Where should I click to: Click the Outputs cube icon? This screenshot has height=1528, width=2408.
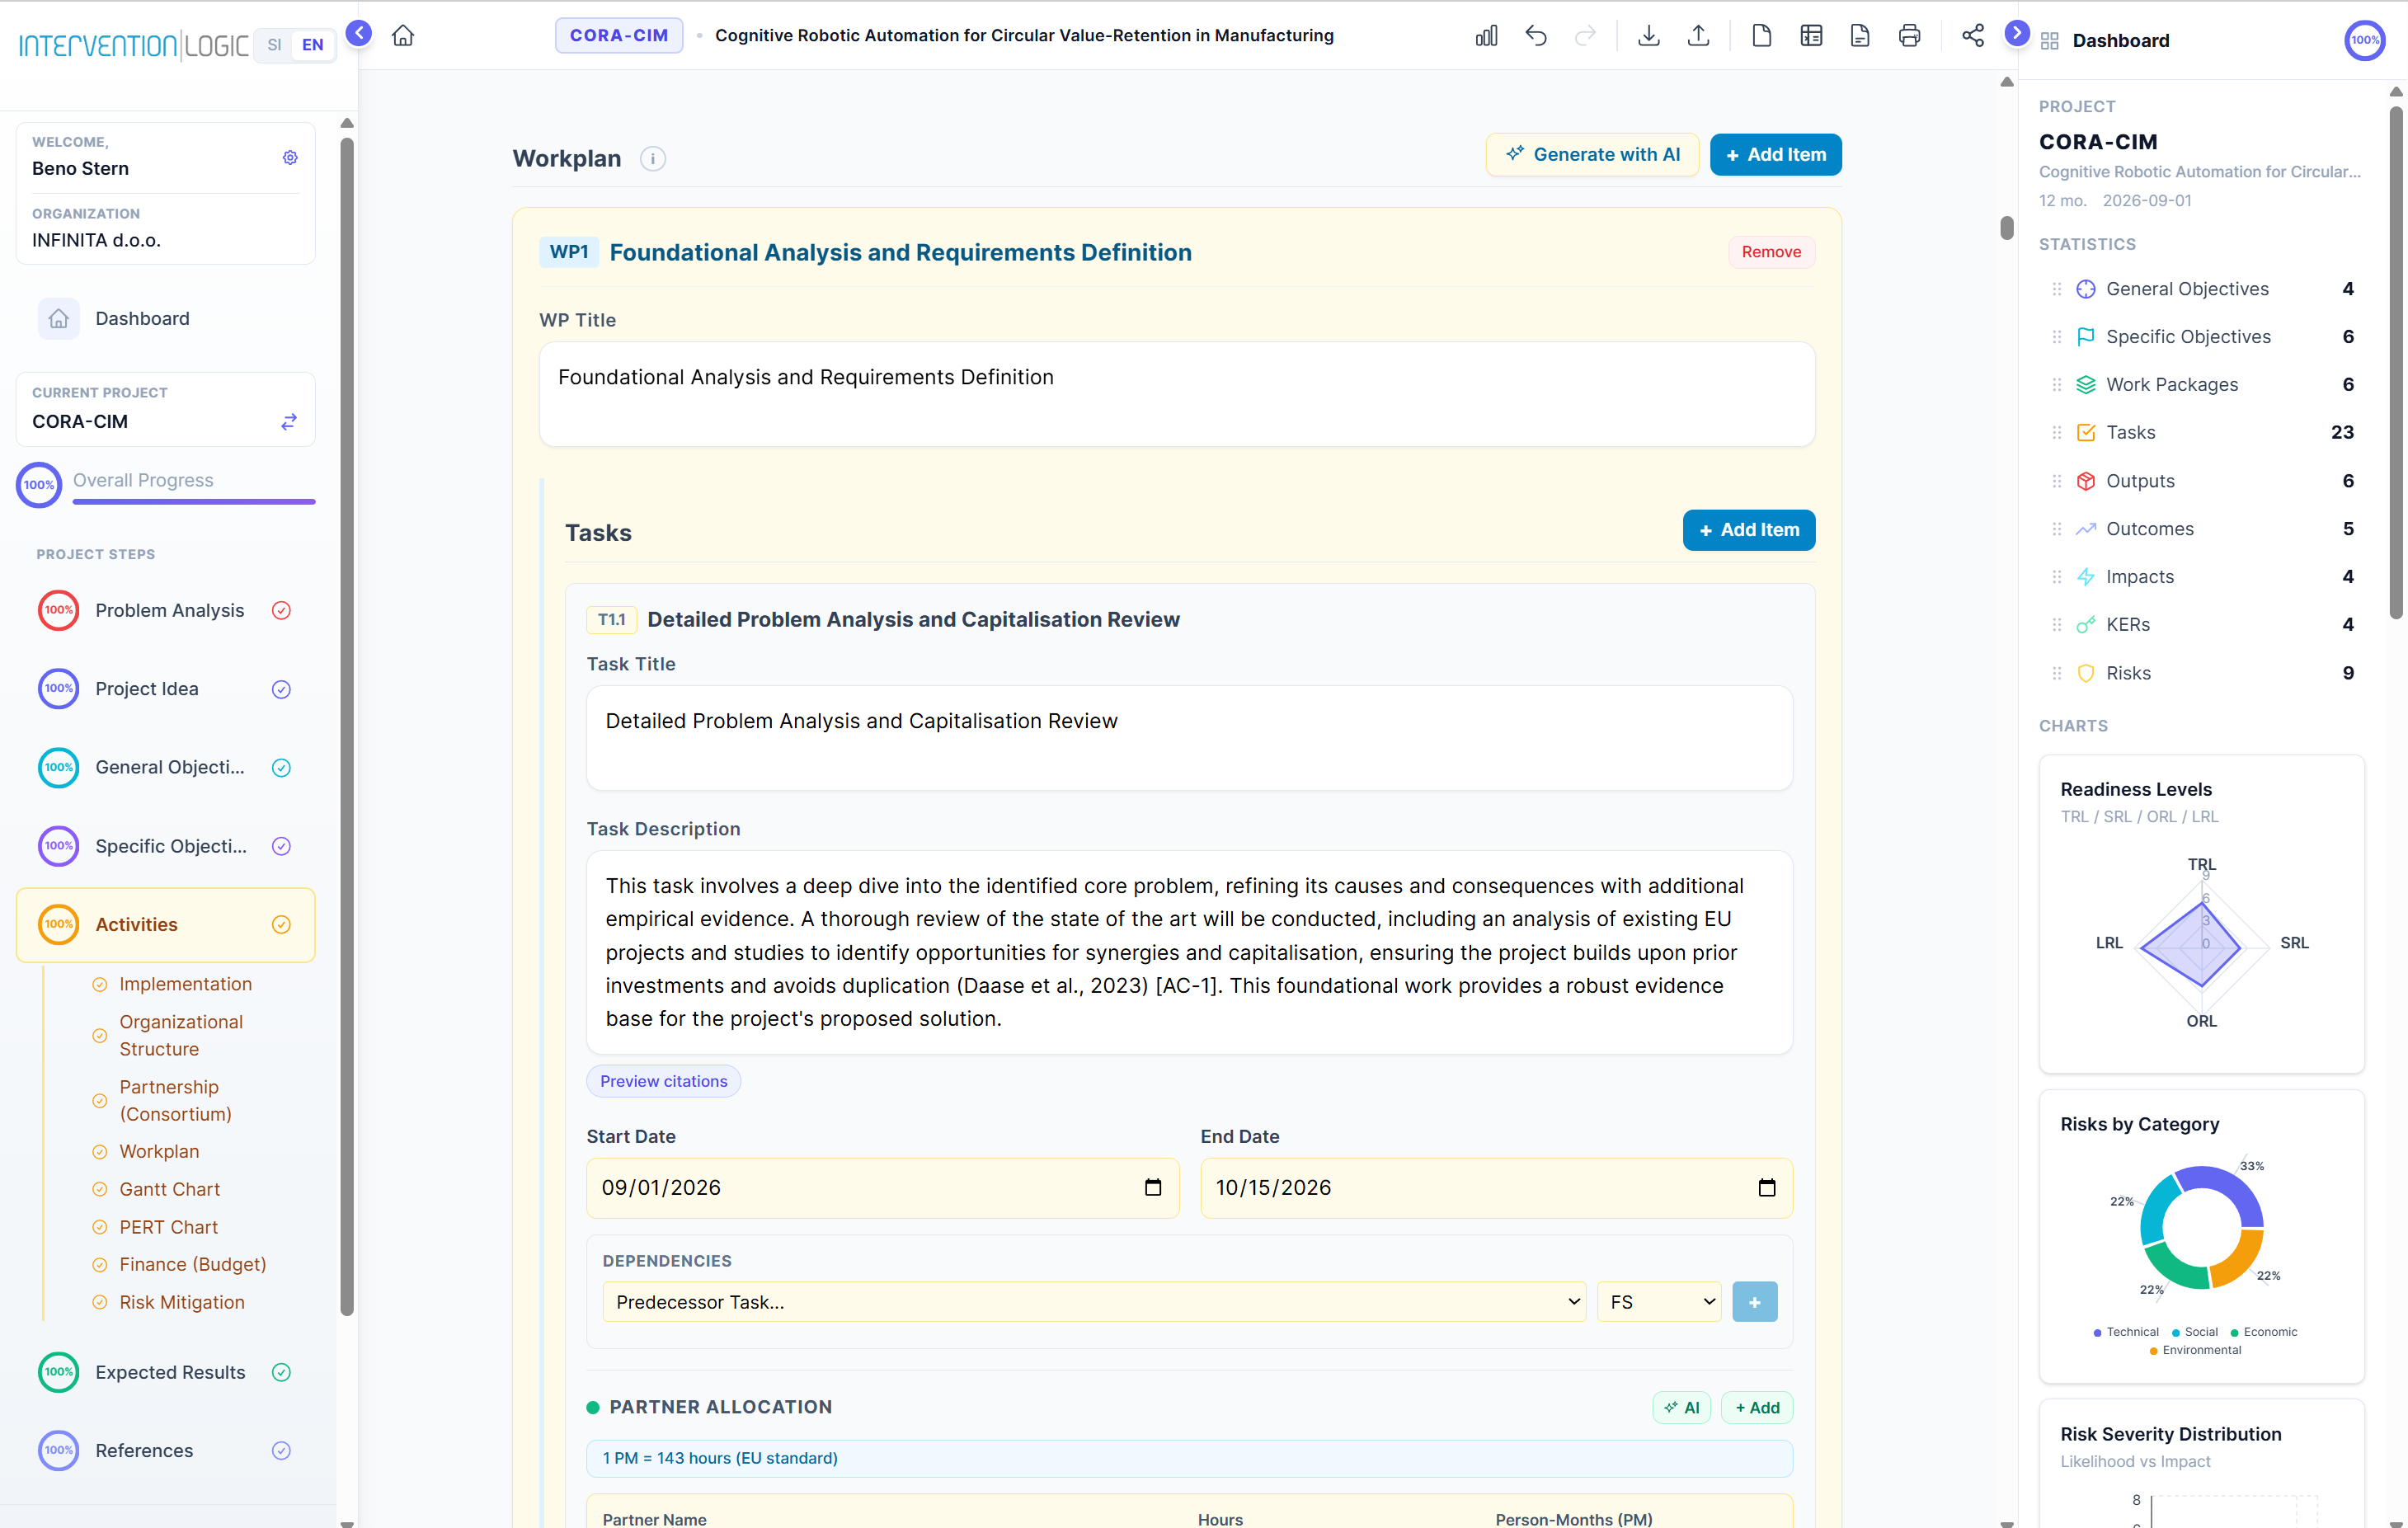click(x=2086, y=481)
